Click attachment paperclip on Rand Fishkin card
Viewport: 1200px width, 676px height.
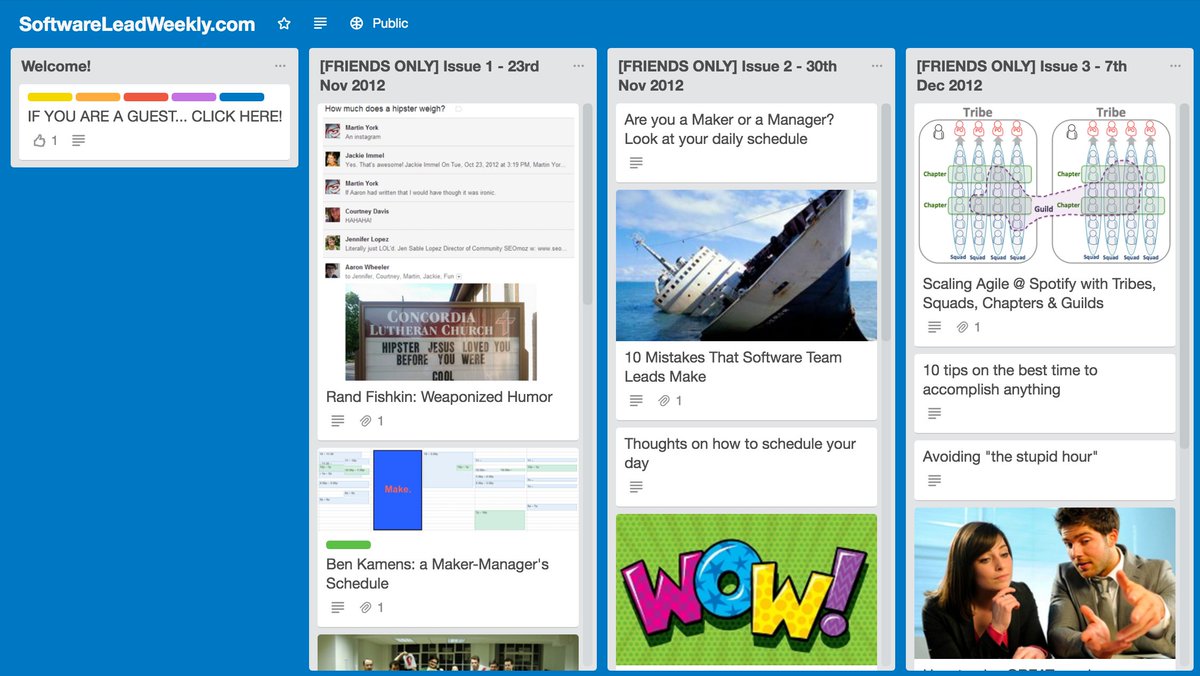pyautogui.click(x=366, y=421)
